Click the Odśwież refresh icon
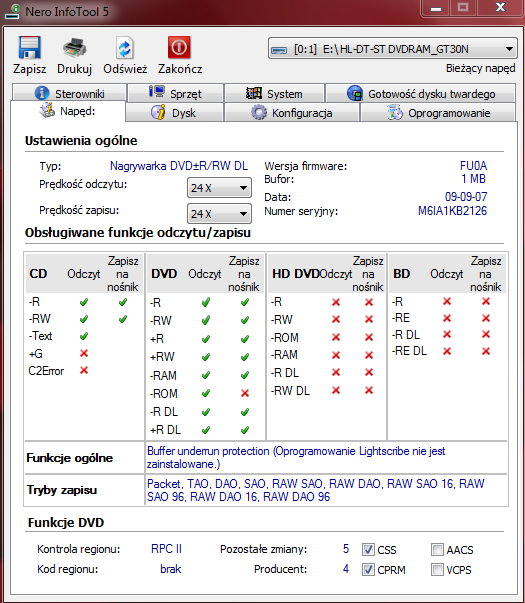Viewport: 525px width, 603px height. pyautogui.click(x=125, y=48)
